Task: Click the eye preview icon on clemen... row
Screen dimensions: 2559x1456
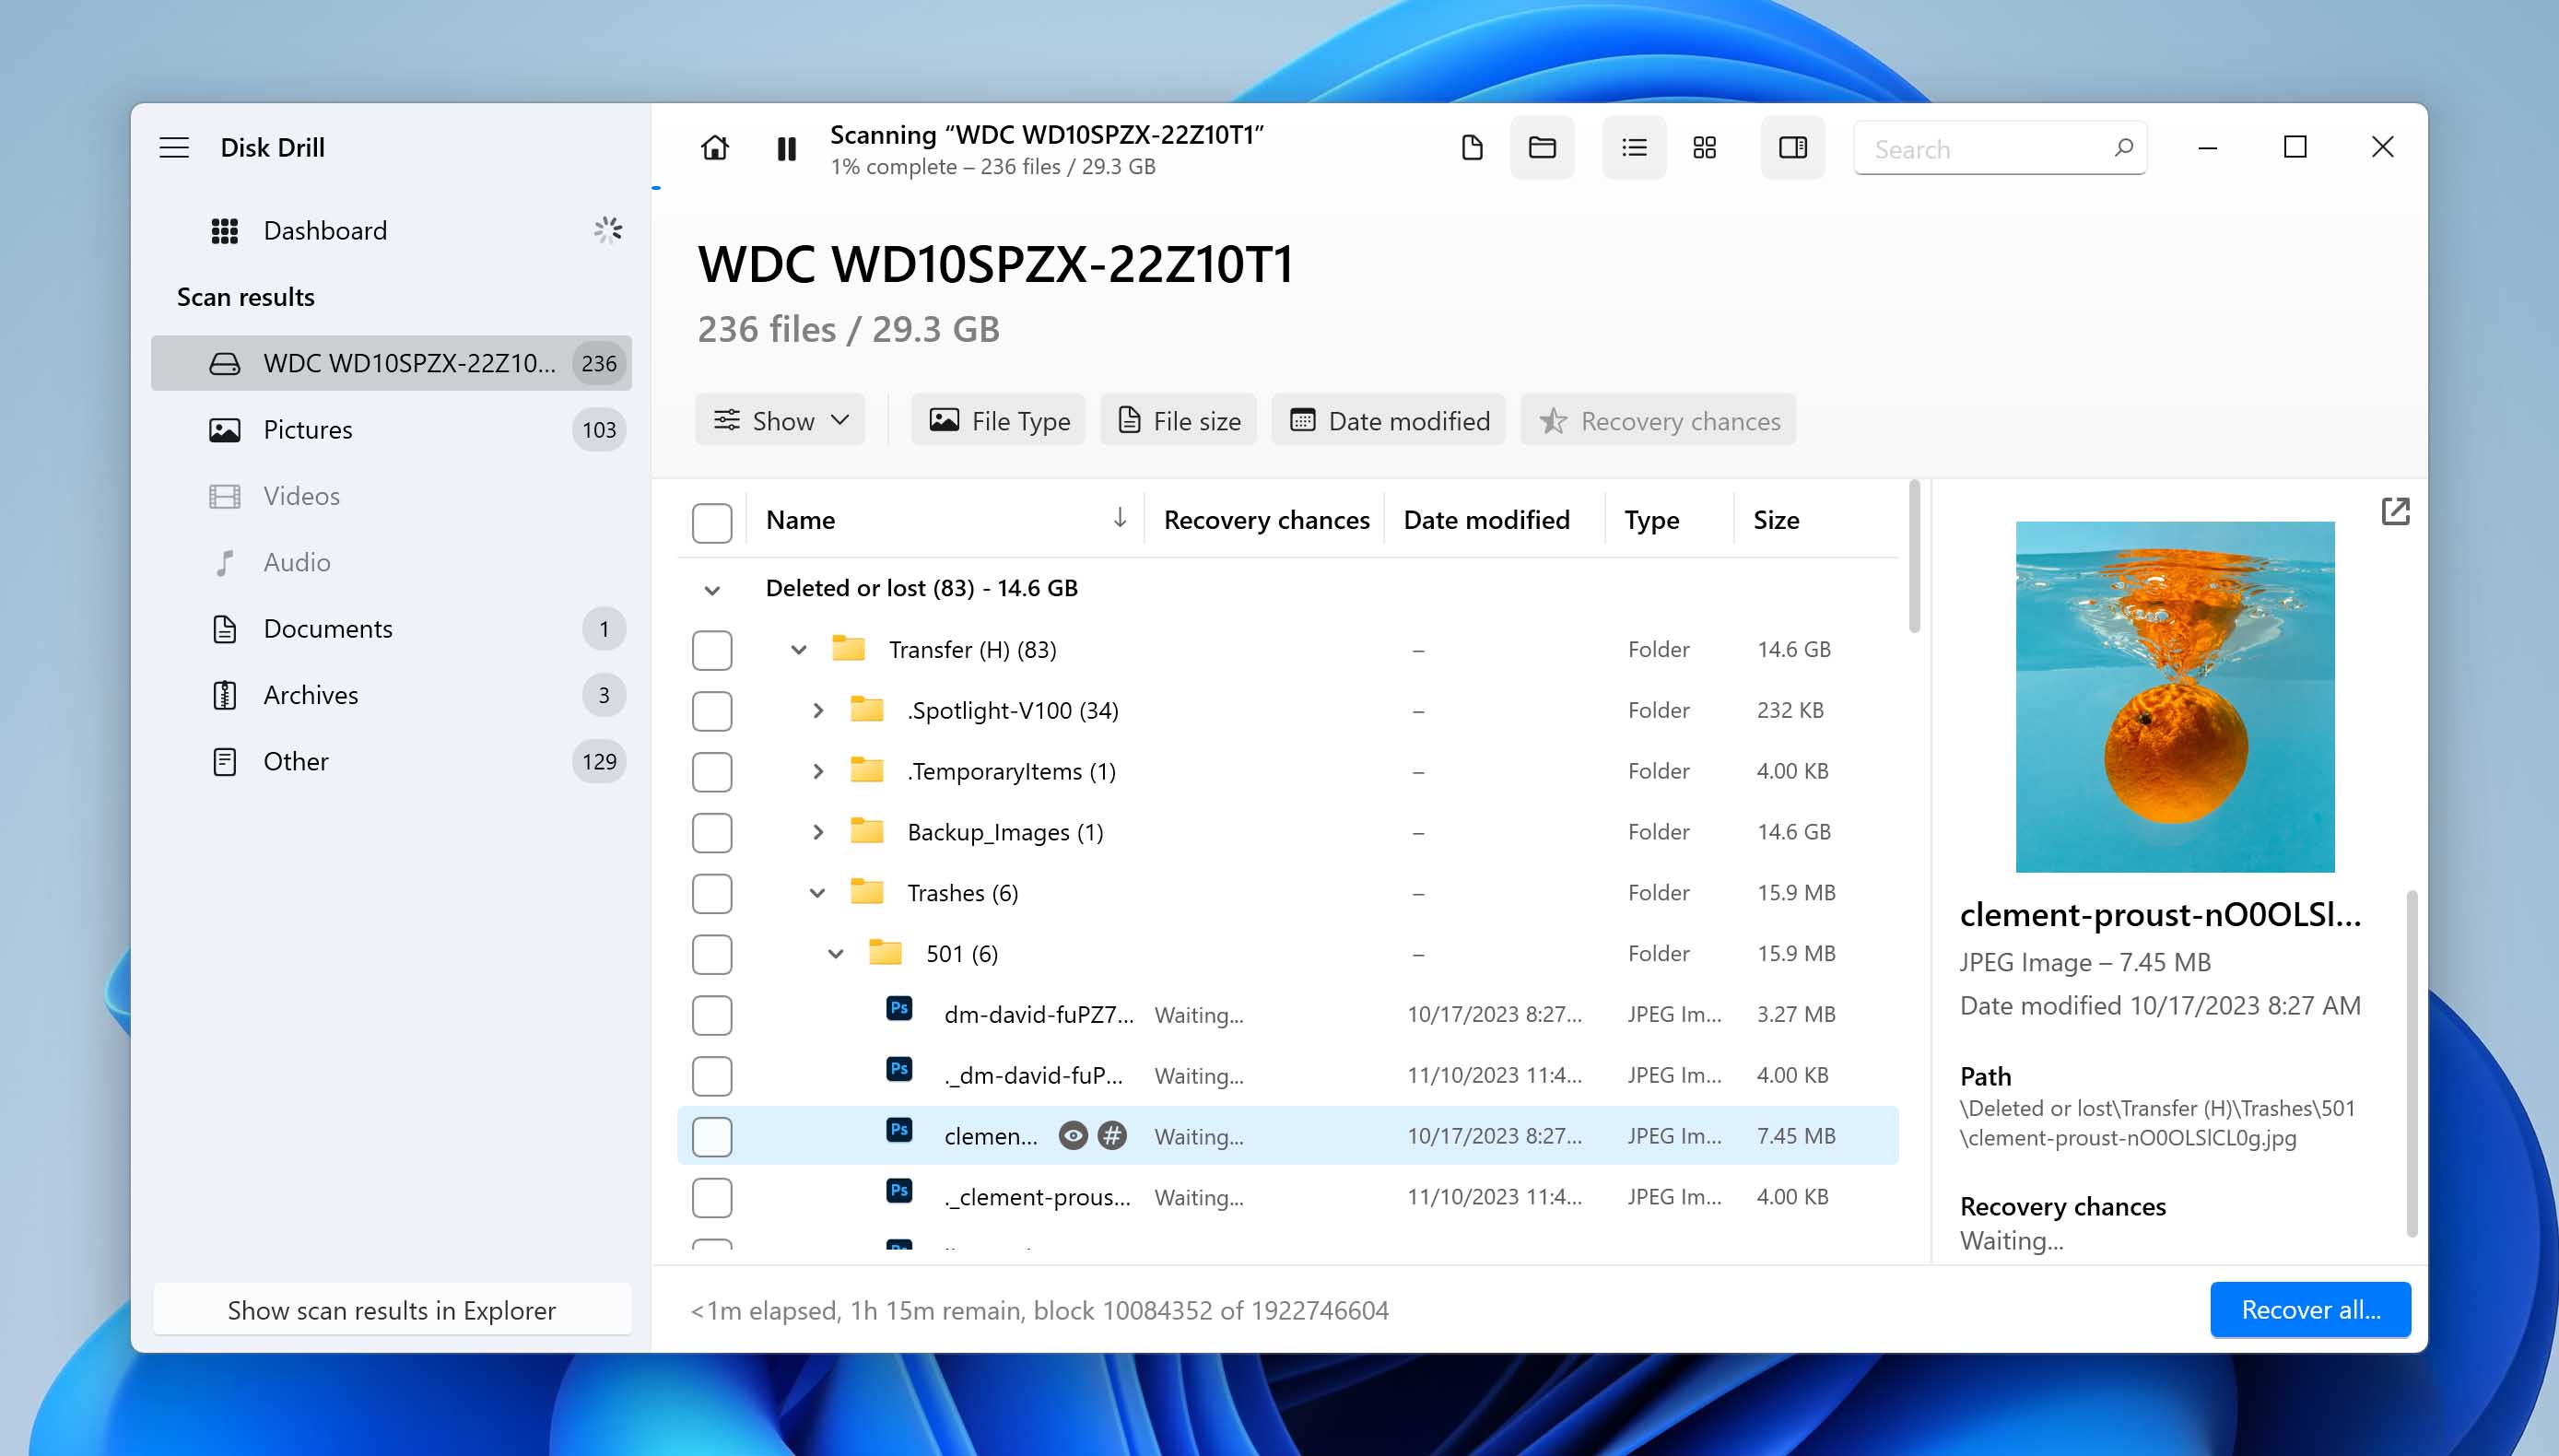Action: pos(1073,1136)
